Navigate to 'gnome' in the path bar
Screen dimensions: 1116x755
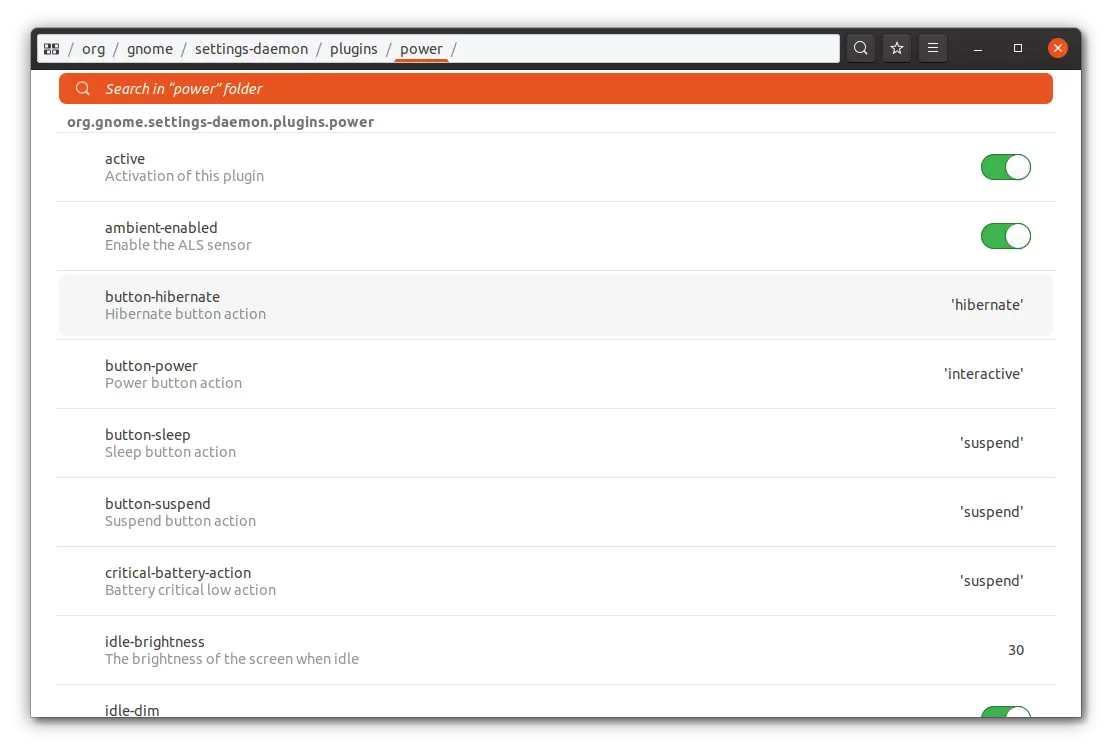coord(149,49)
